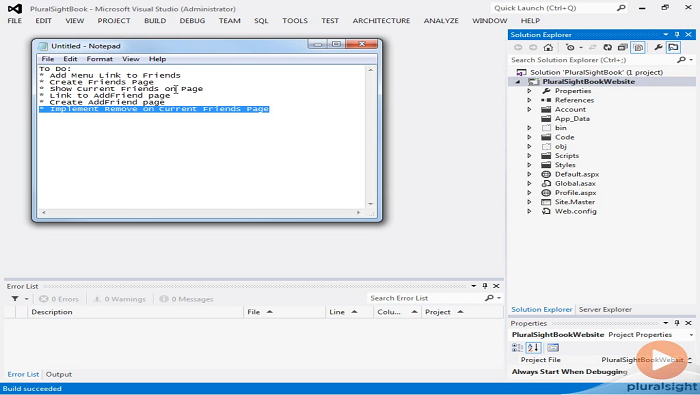
Task: Sort Error List by Project column
Action: coord(462,312)
